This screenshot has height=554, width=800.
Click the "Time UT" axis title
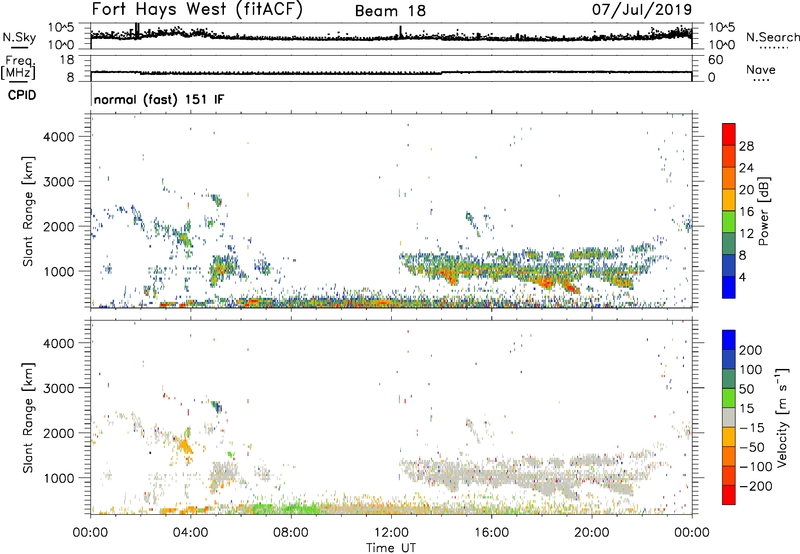pyautogui.click(x=391, y=548)
